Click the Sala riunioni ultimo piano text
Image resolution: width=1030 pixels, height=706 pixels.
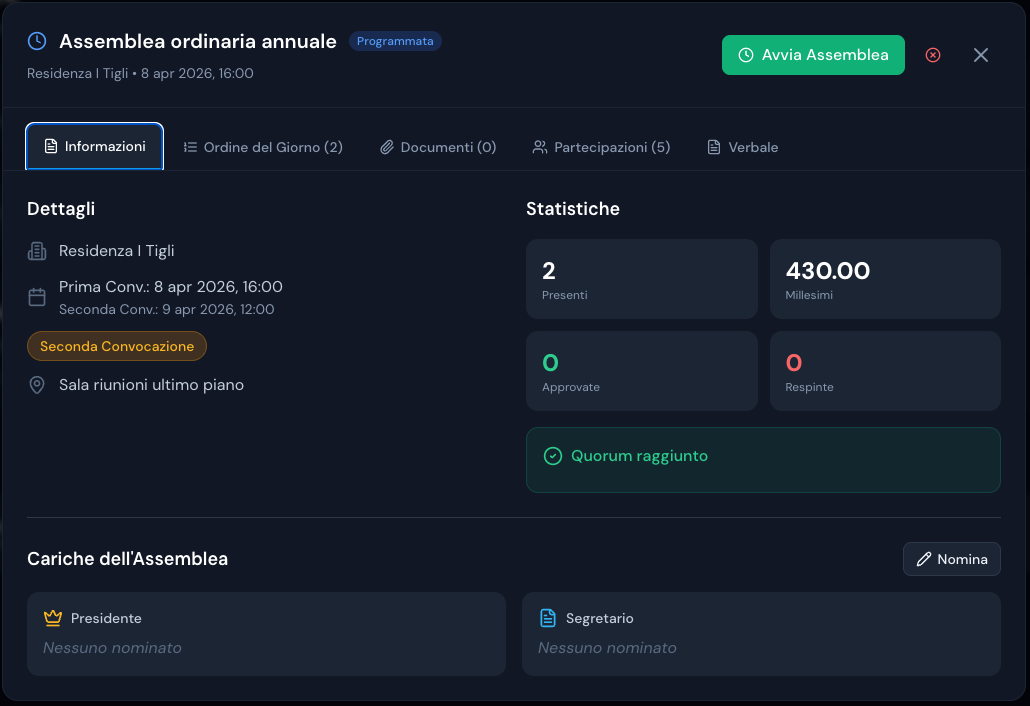[151, 385]
